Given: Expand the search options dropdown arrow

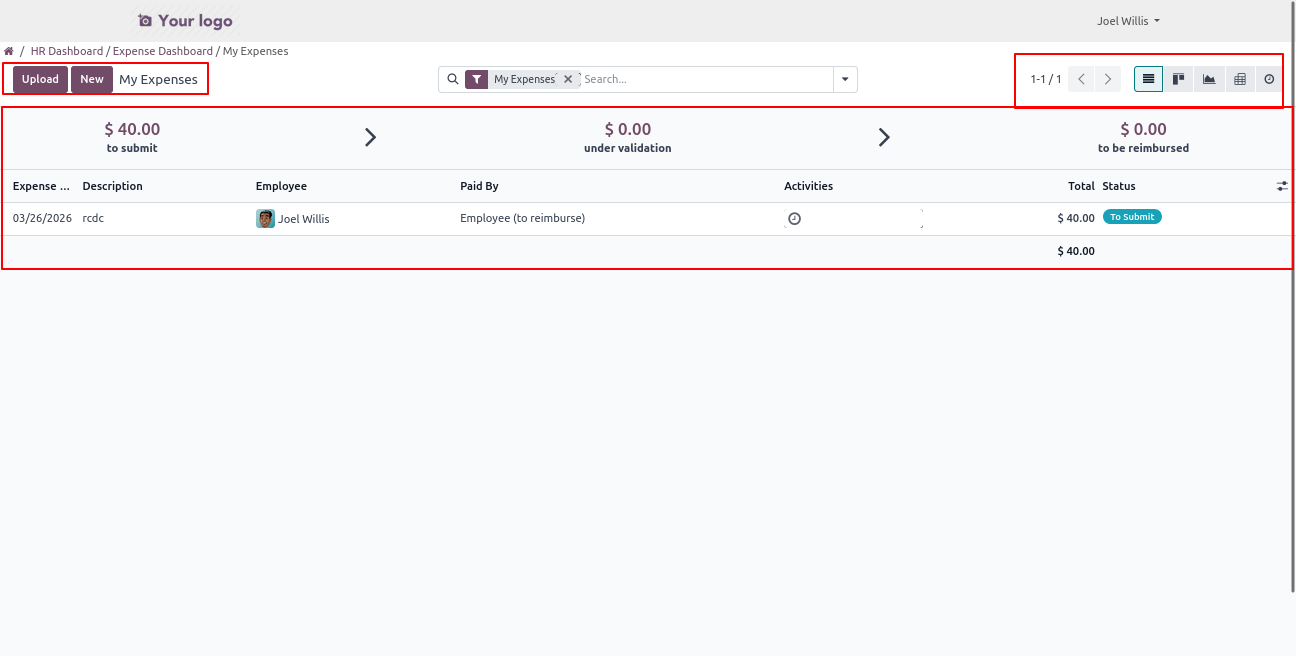Looking at the screenshot, I should [x=845, y=79].
